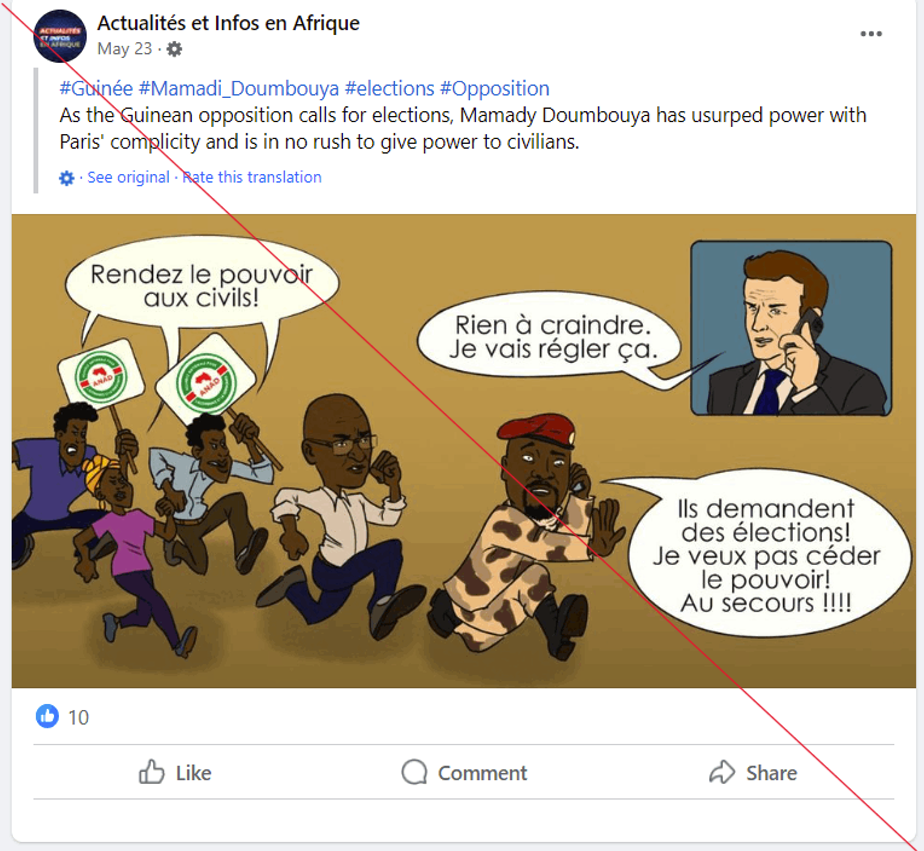This screenshot has height=851, width=924.
Task: View the reaction count of 10
Action: pos(78,717)
